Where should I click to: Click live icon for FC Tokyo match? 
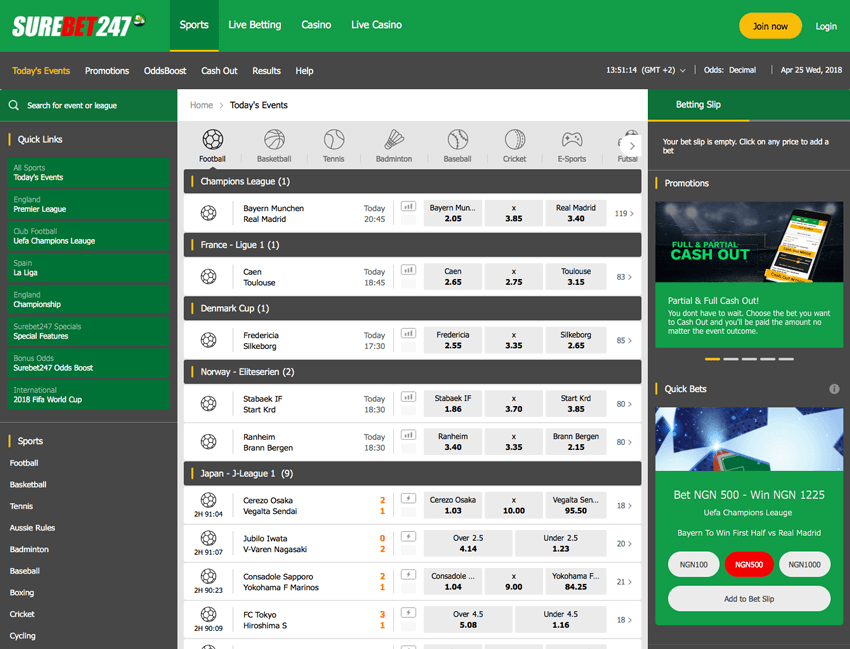coord(408,612)
